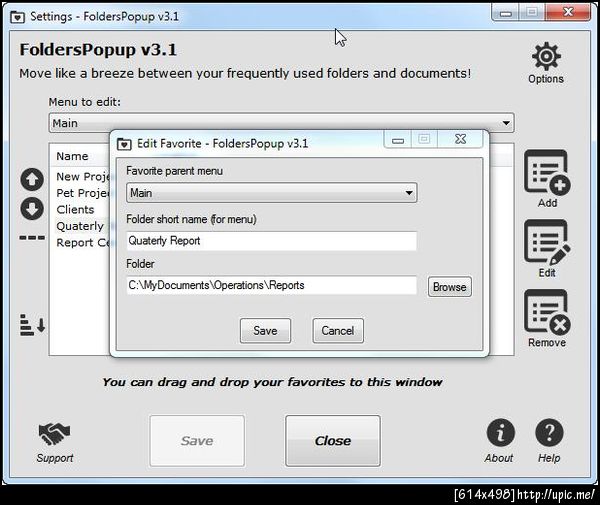The height and width of the screenshot is (505, 600).
Task: Click the Remove favorite icon
Action: coord(547,312)
